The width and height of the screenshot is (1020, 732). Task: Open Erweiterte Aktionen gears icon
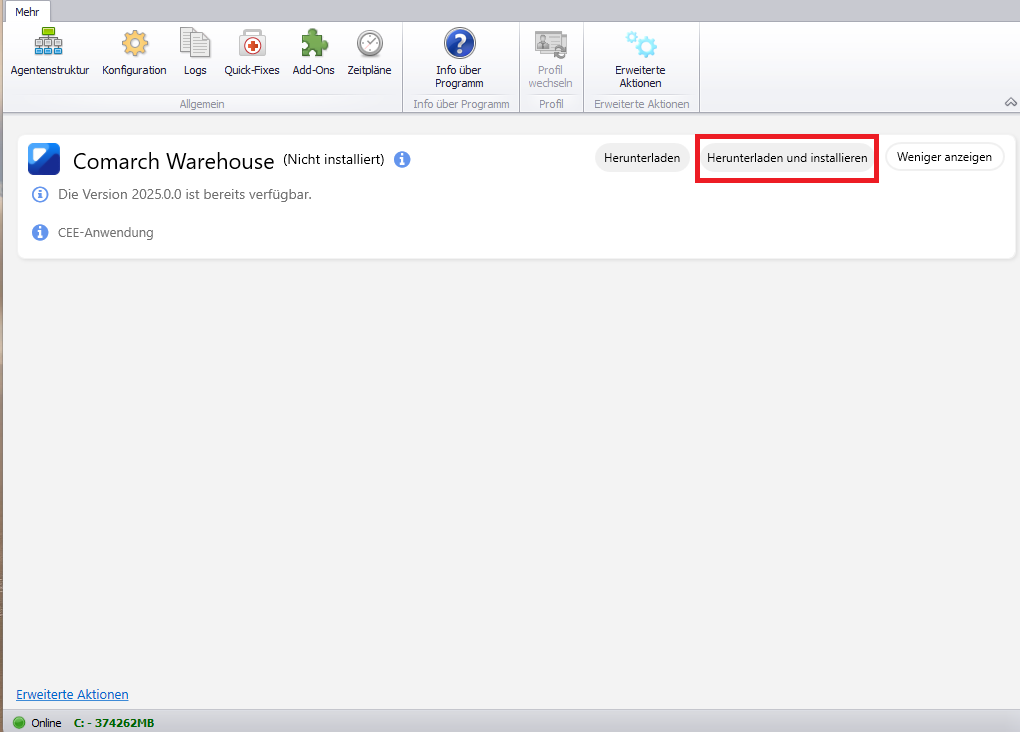tap(641, 44)
